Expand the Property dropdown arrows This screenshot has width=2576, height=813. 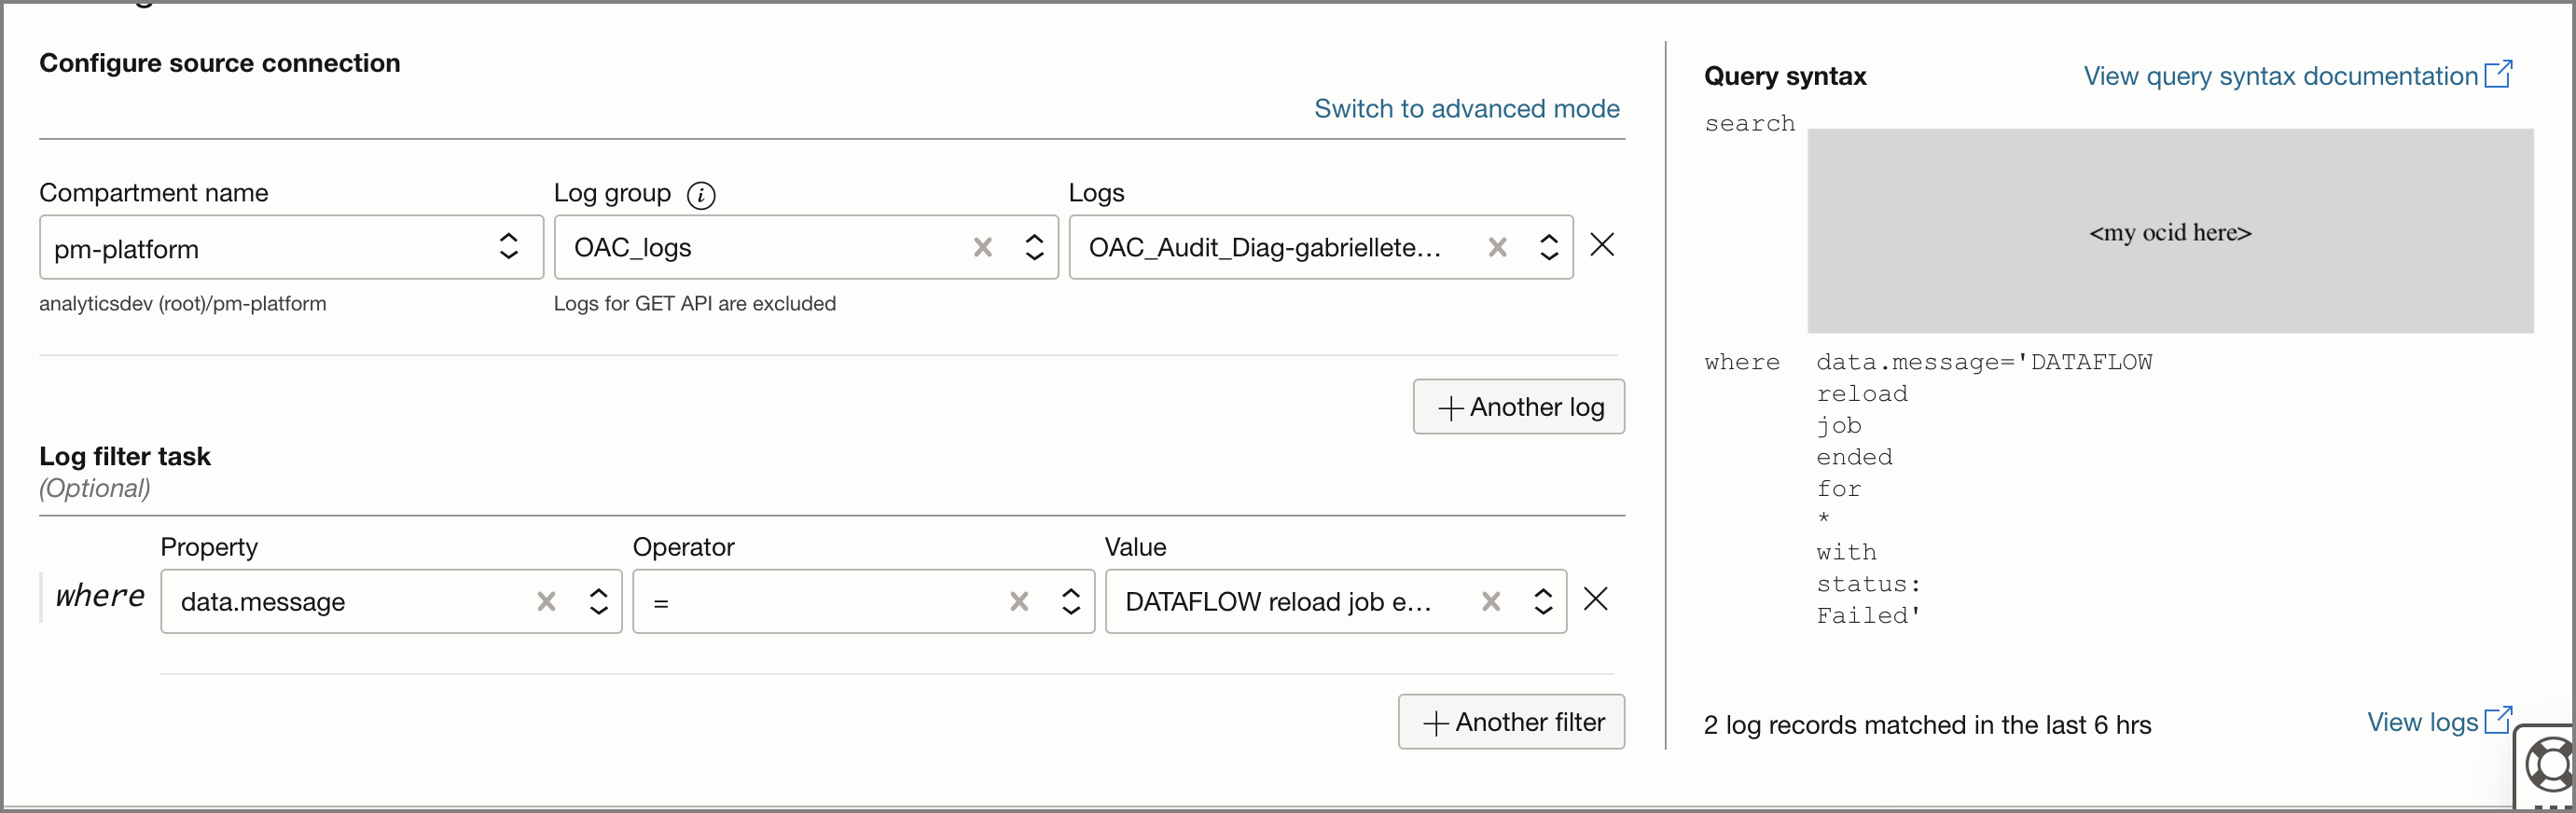click(x=599, y=601)
